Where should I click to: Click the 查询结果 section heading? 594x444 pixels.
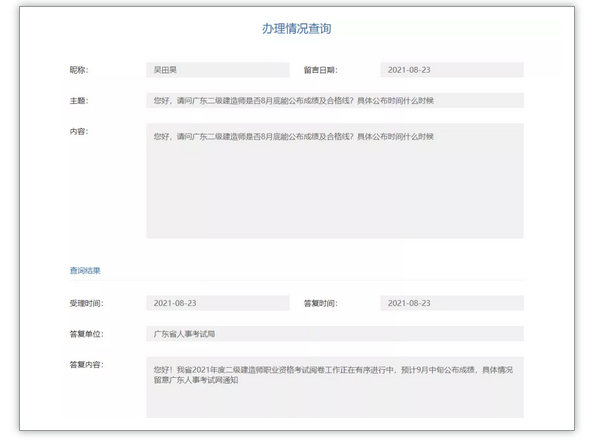click(85, 270)
